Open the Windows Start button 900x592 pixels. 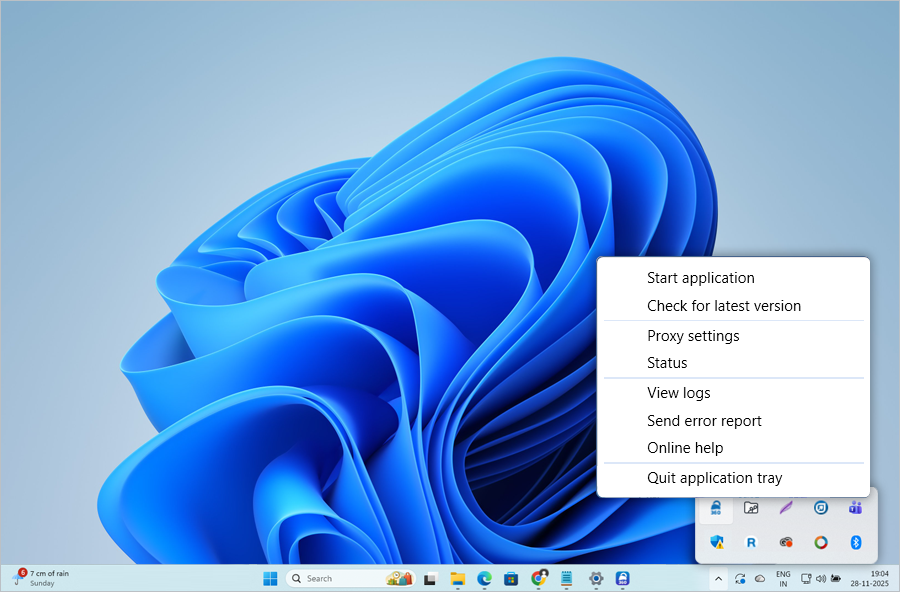pos(270,578)
